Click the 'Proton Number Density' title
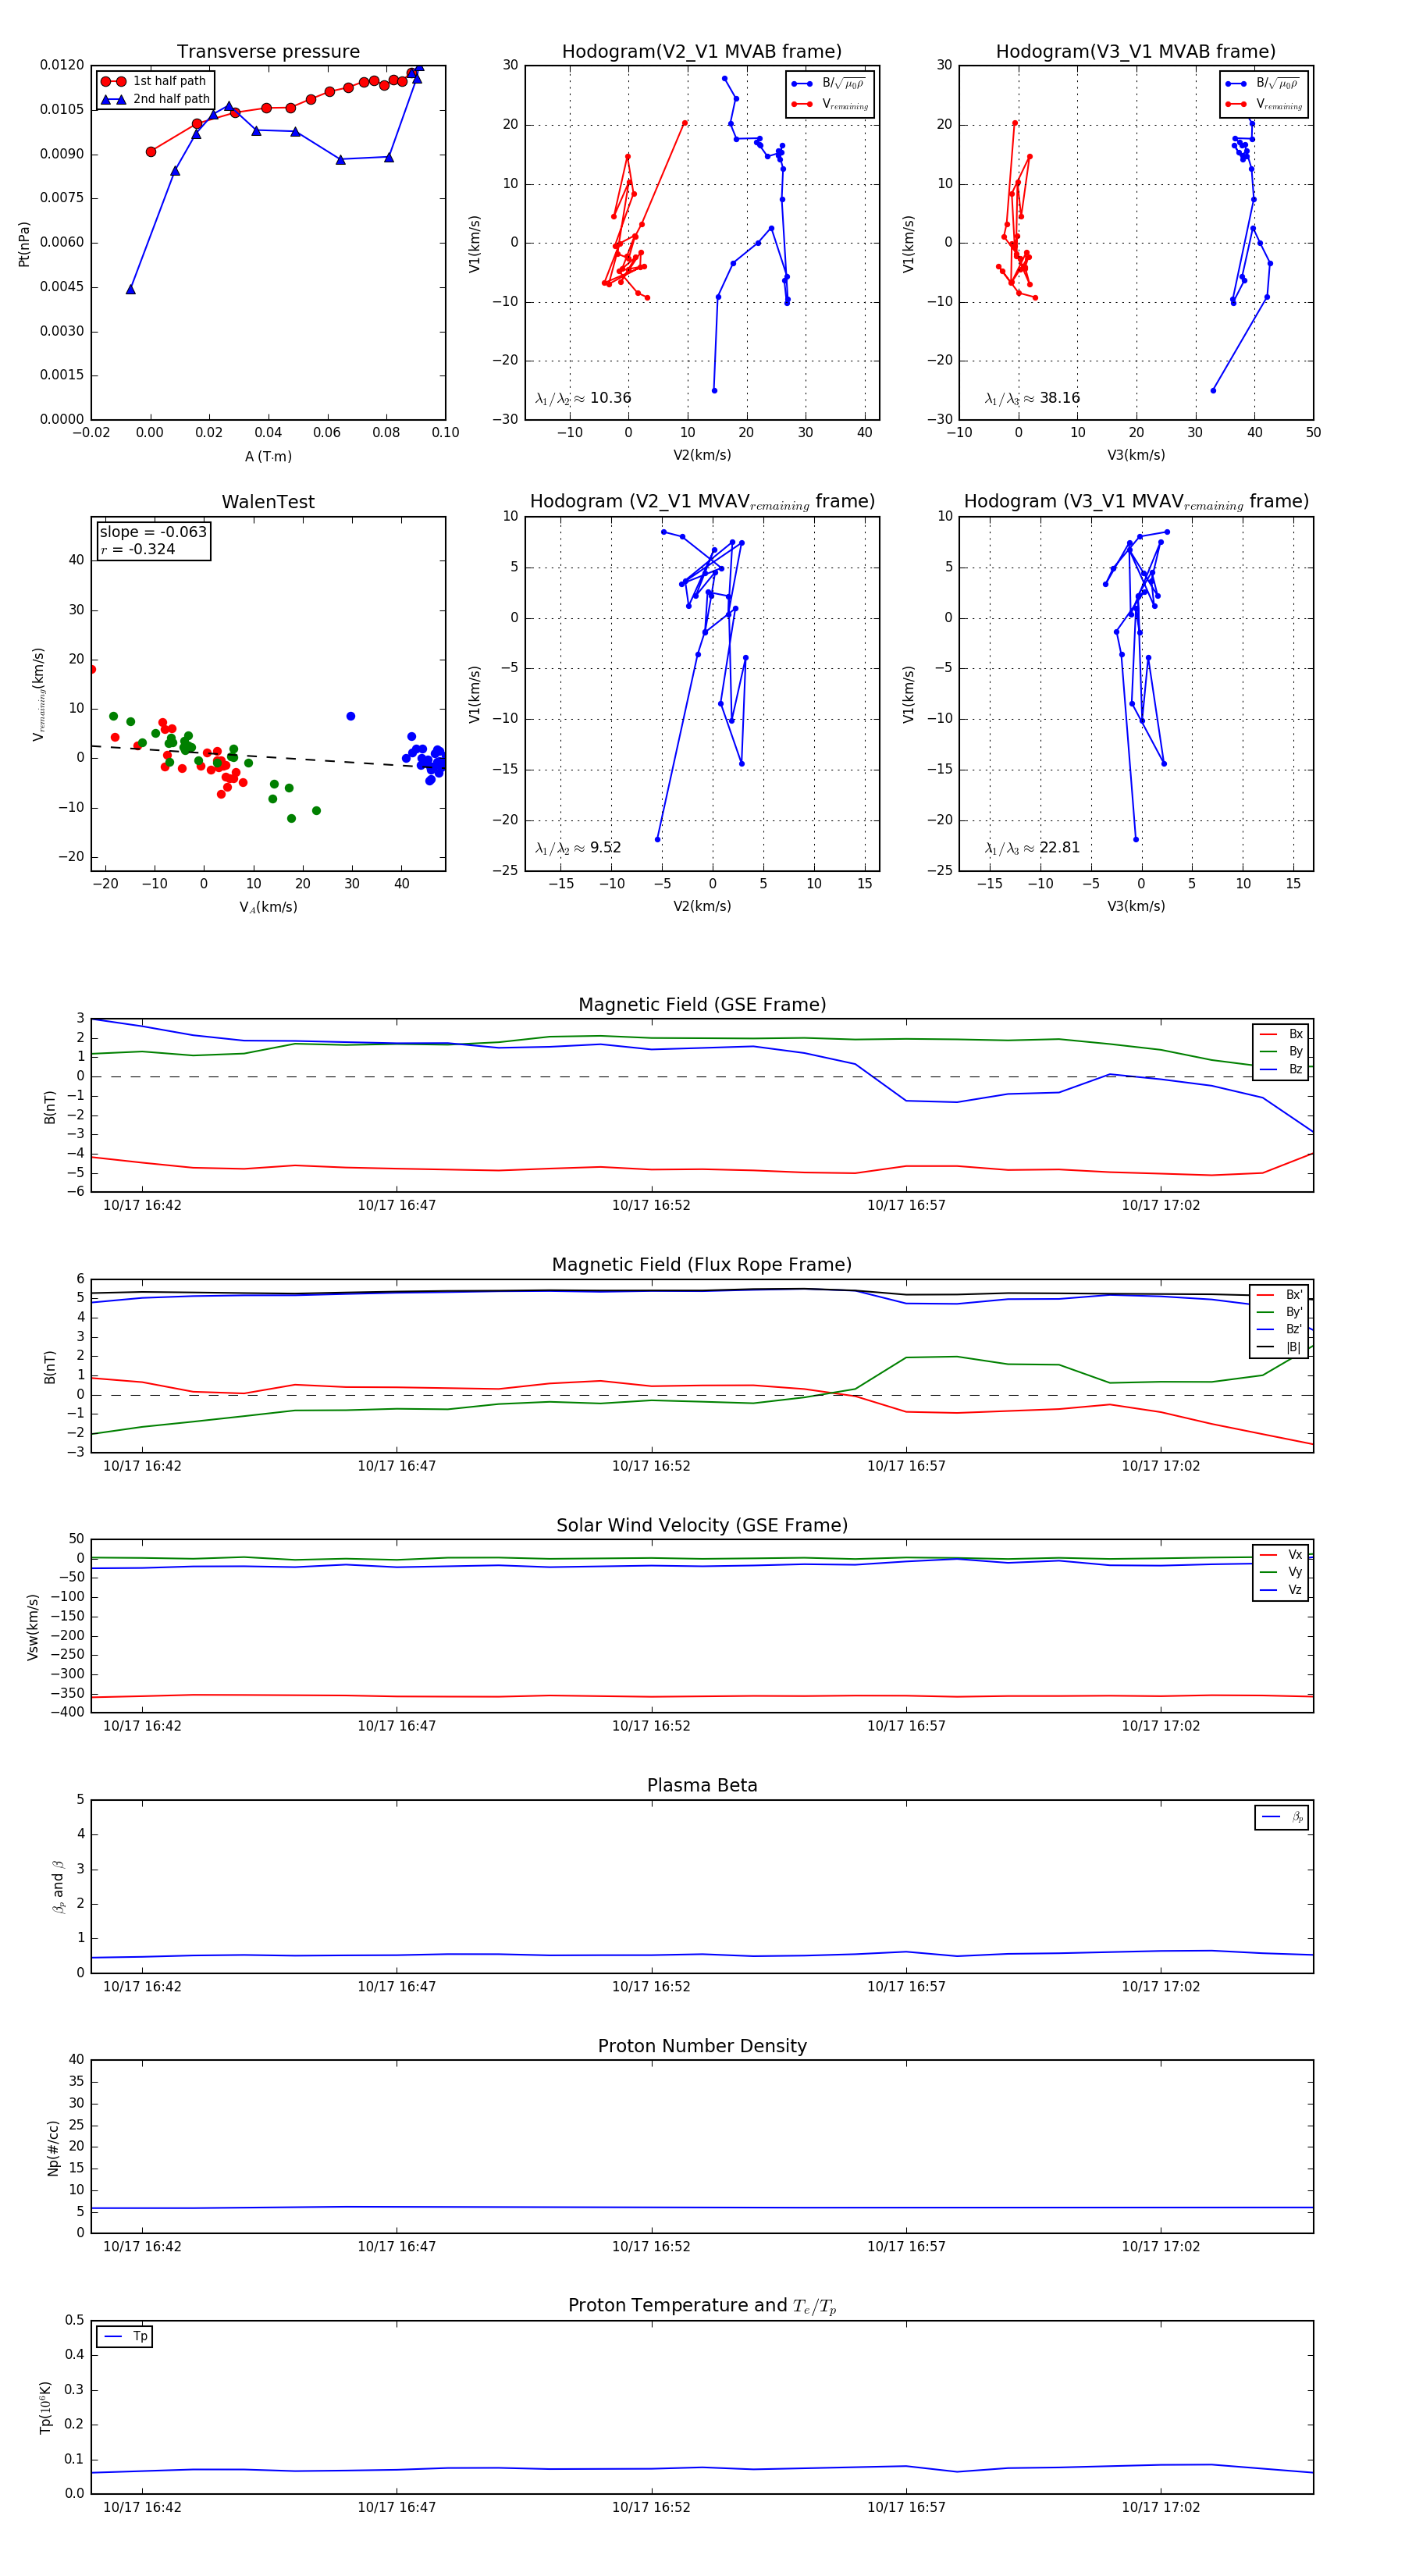The image size is (1405, 2576). (x=702, y=2046)
